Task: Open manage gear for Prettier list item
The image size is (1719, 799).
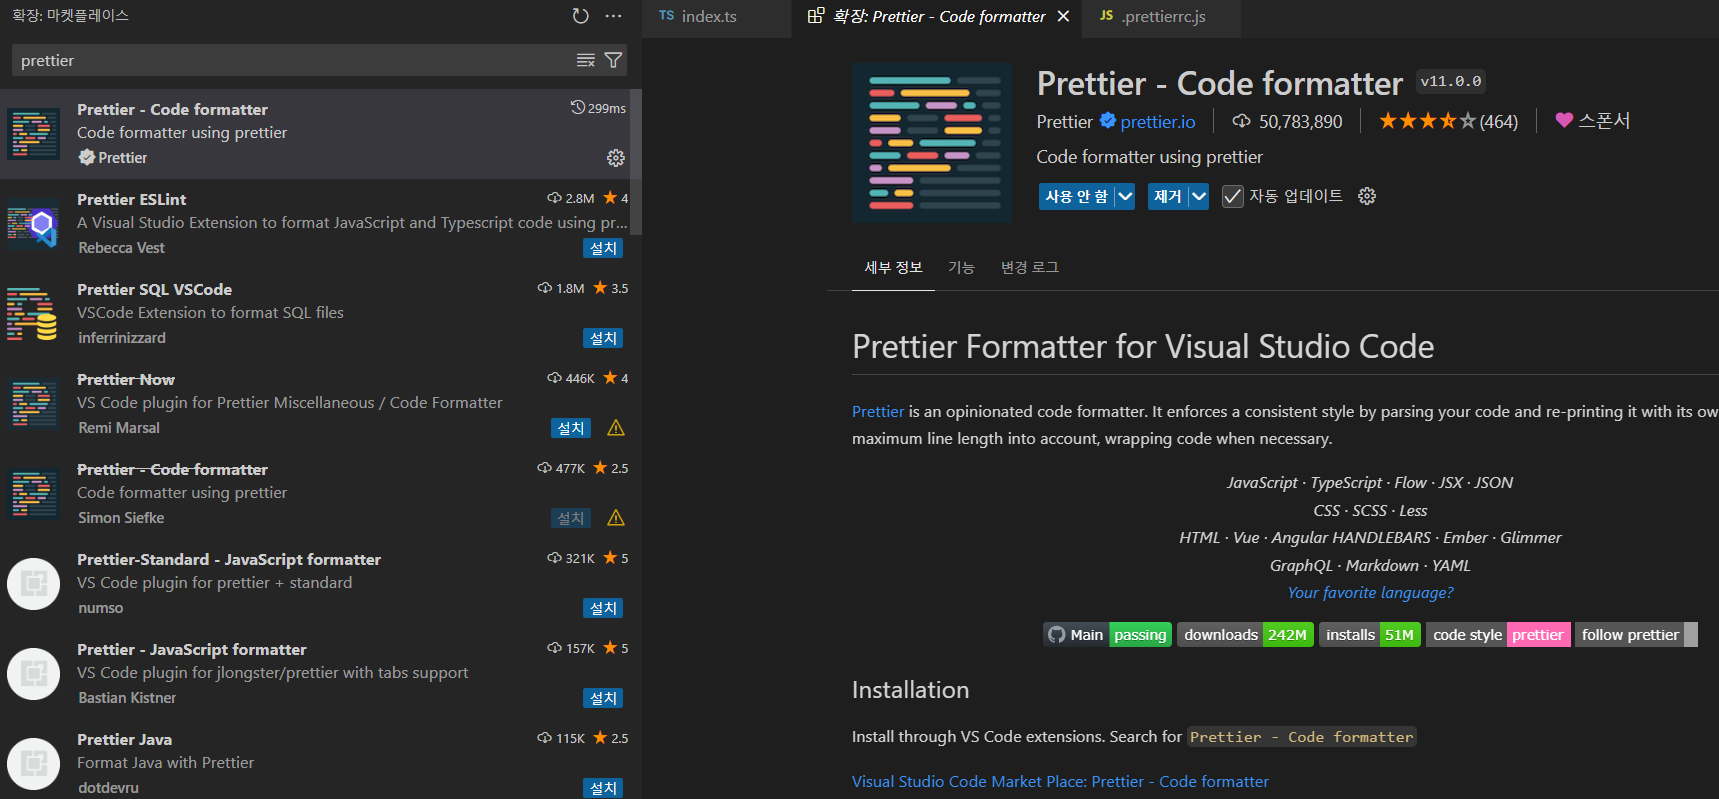Action: [616, 158]
